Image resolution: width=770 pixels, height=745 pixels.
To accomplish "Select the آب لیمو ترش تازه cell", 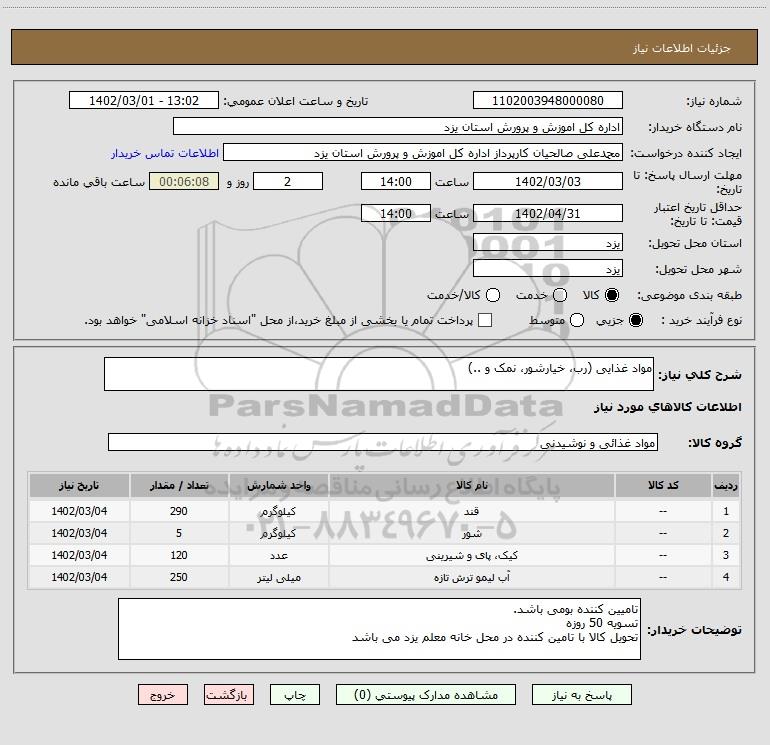I will click(x=471, y=578).
